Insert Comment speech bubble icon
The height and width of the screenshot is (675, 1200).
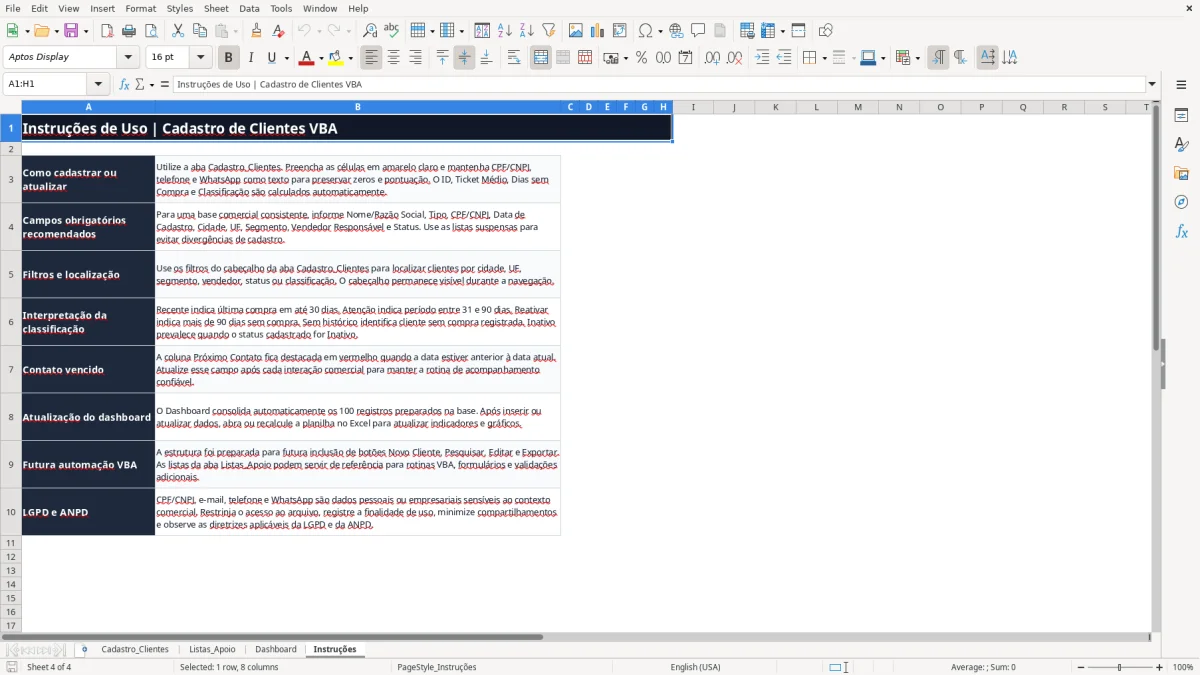(x=698, y=31)
